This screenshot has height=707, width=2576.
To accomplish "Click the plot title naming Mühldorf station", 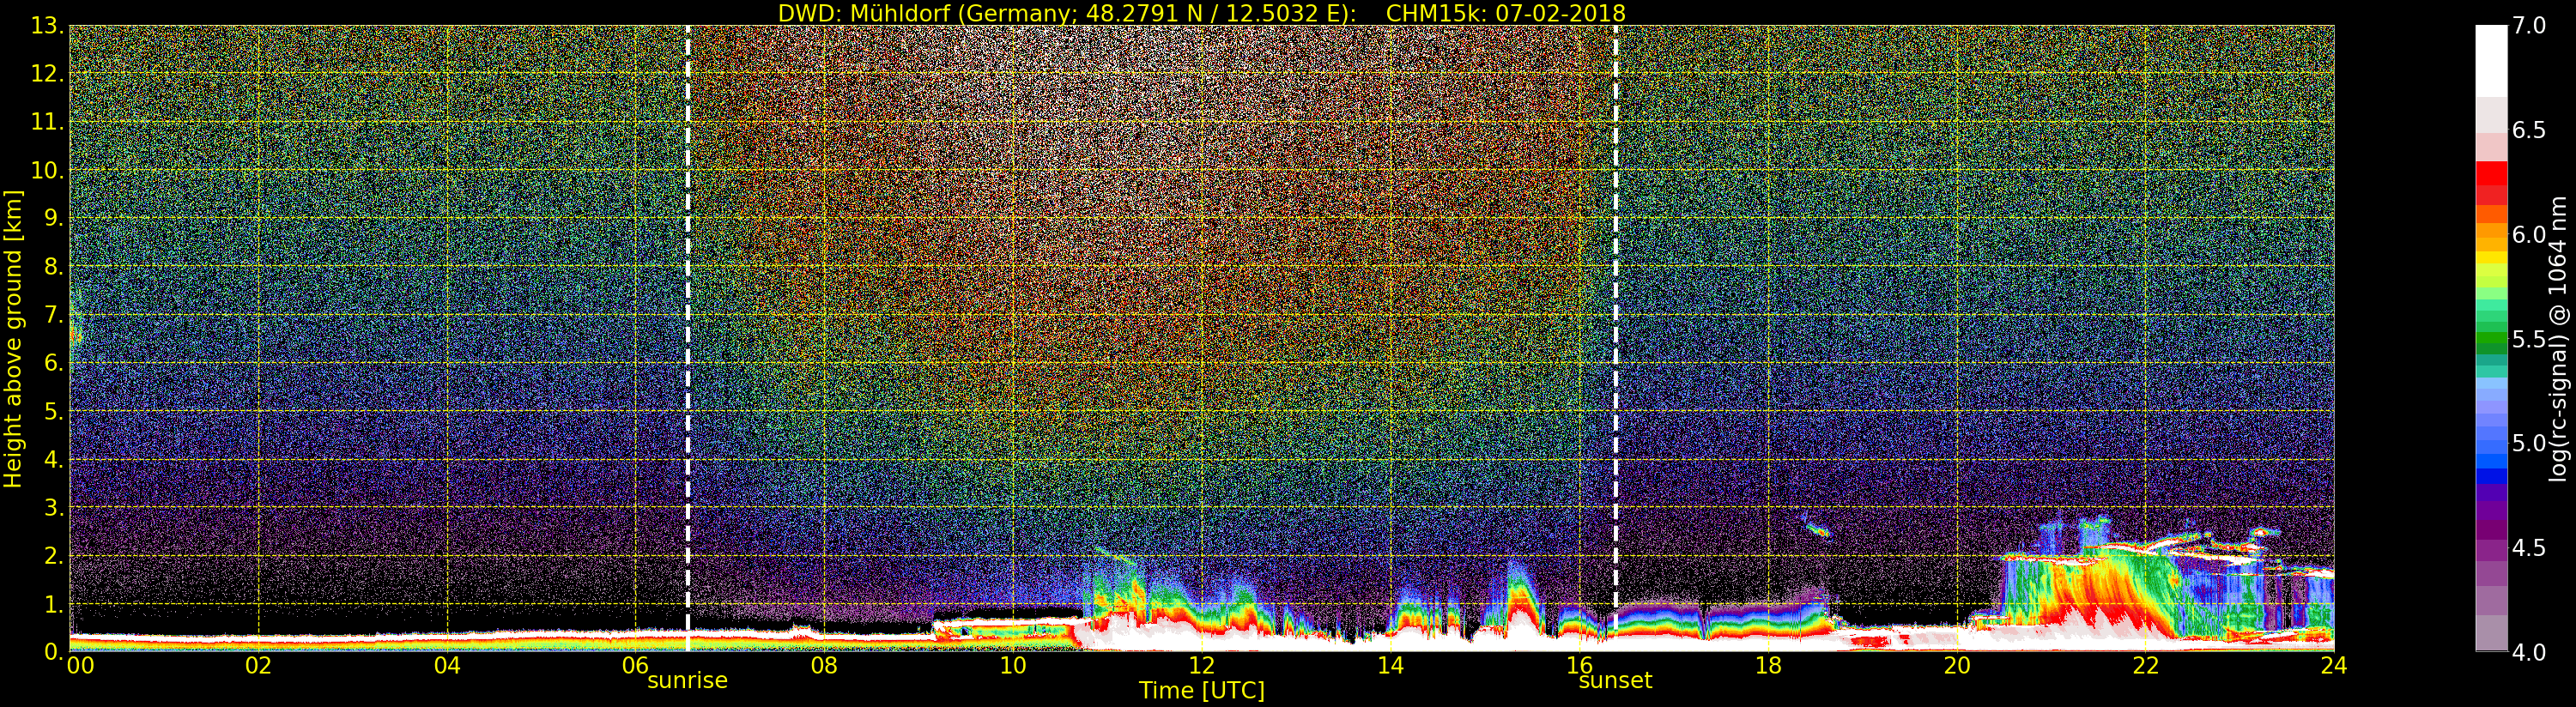I will click(x=1201, y=13).
